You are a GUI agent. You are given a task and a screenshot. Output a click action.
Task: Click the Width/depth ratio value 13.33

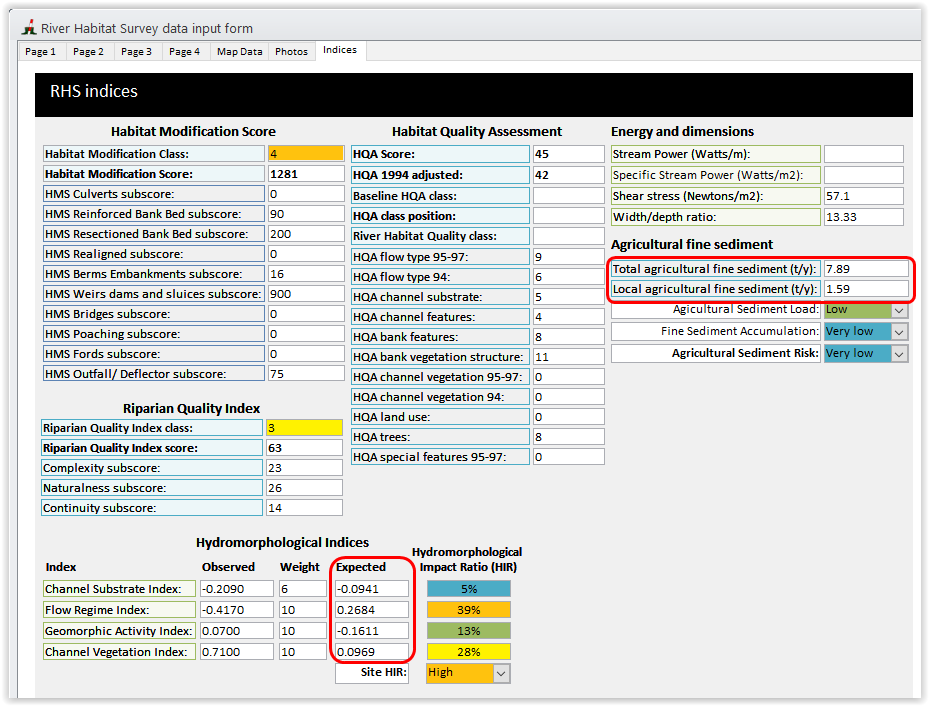pyautogui.click(x=864, y=217)
